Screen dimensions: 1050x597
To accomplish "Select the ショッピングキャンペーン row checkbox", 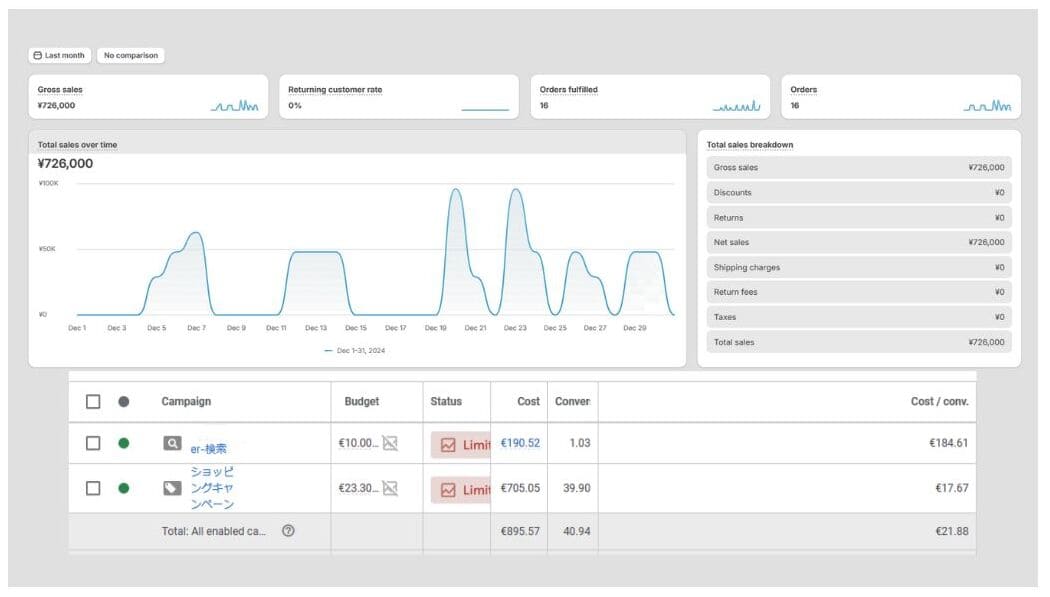I will 93,488.
